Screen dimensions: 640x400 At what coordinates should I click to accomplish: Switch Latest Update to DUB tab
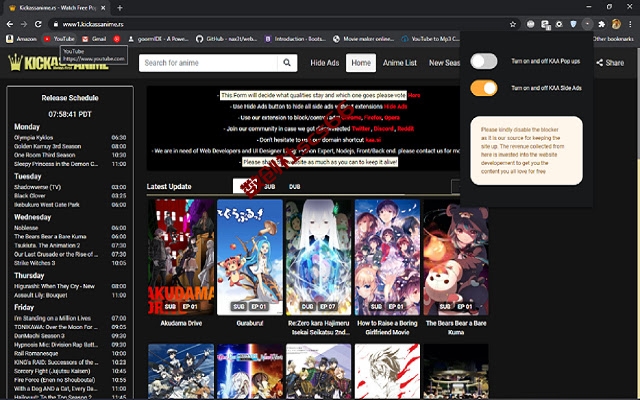(294, 187)
